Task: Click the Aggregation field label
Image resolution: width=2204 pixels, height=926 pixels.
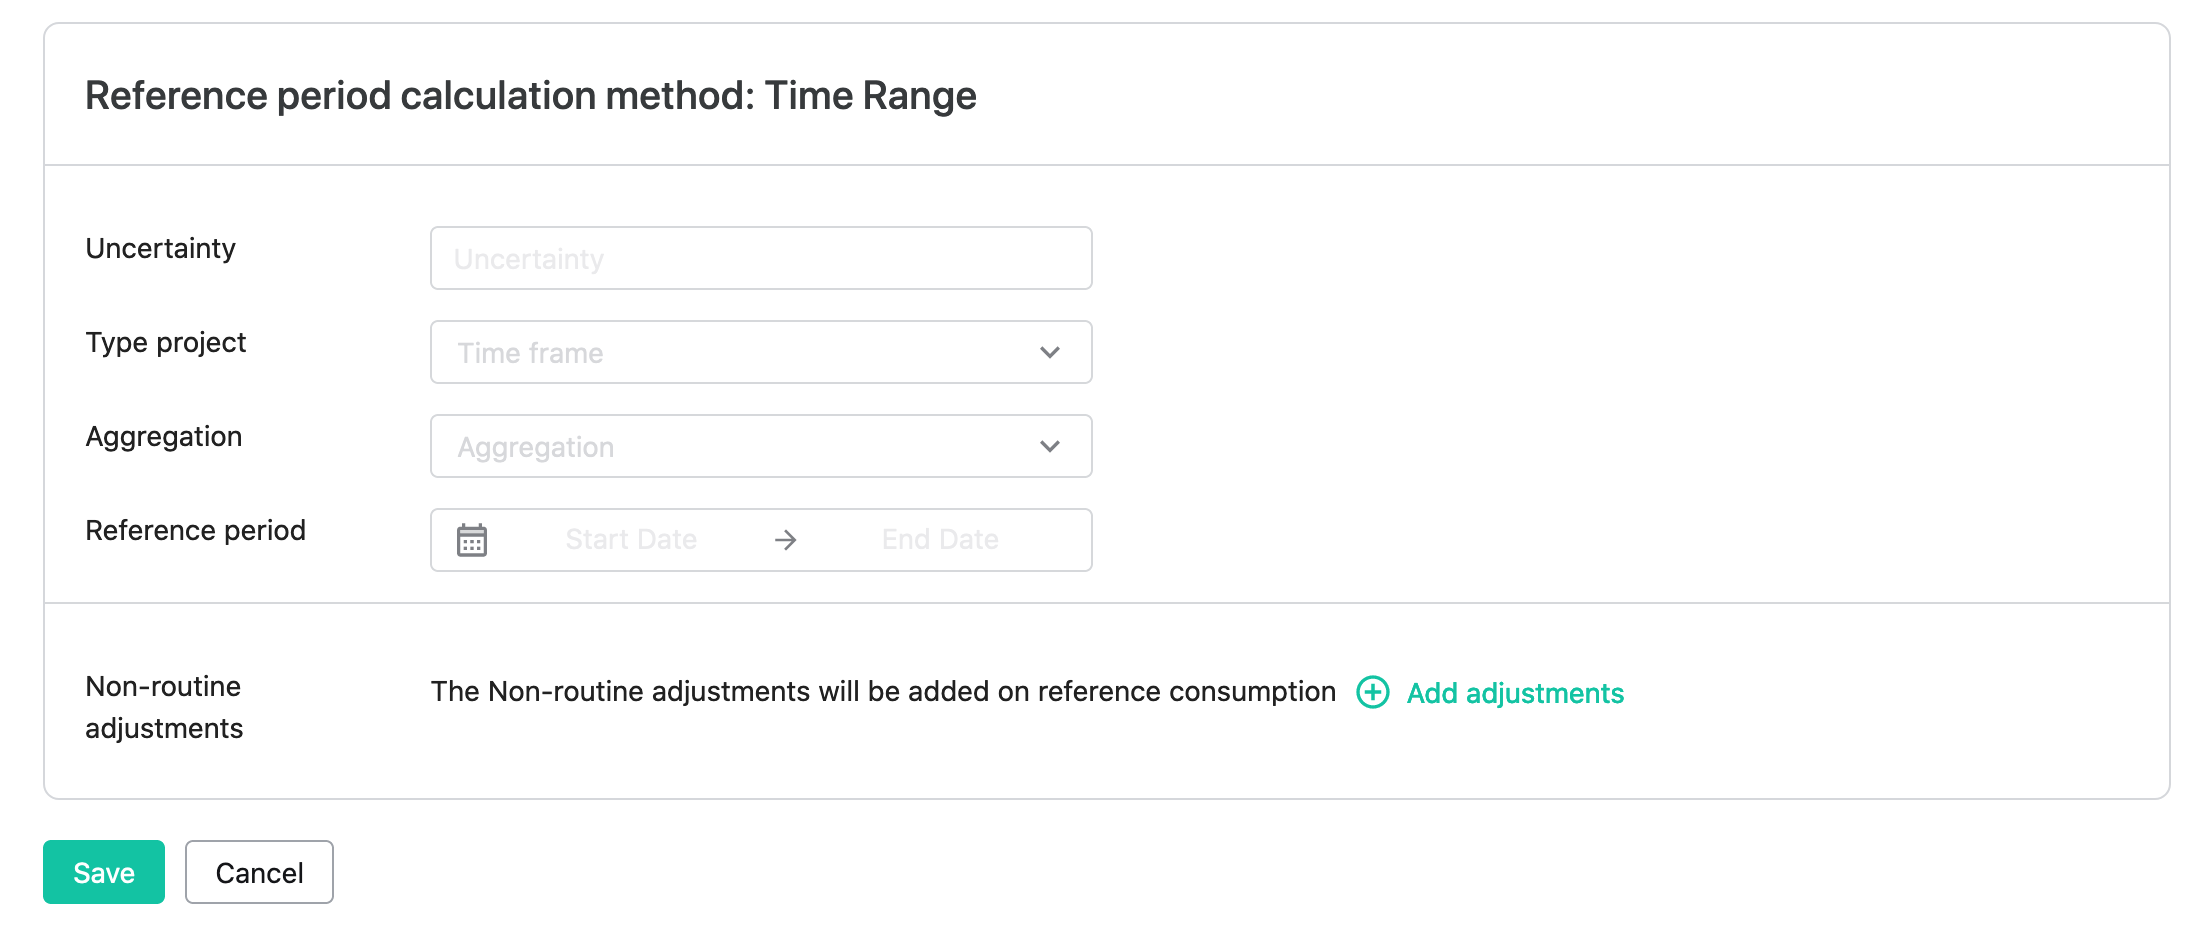Action: [164, 437]
